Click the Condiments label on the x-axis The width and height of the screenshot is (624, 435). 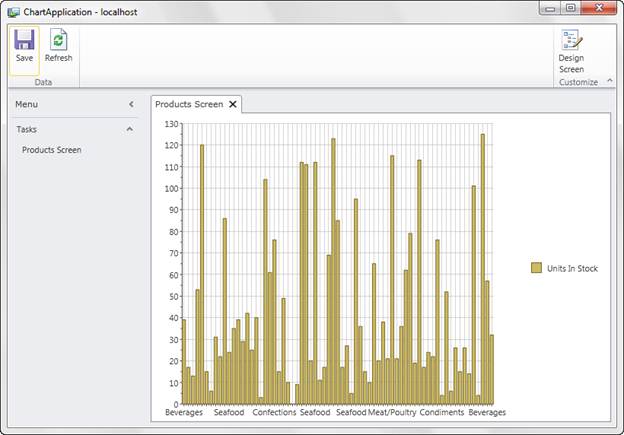click(441, 412)
